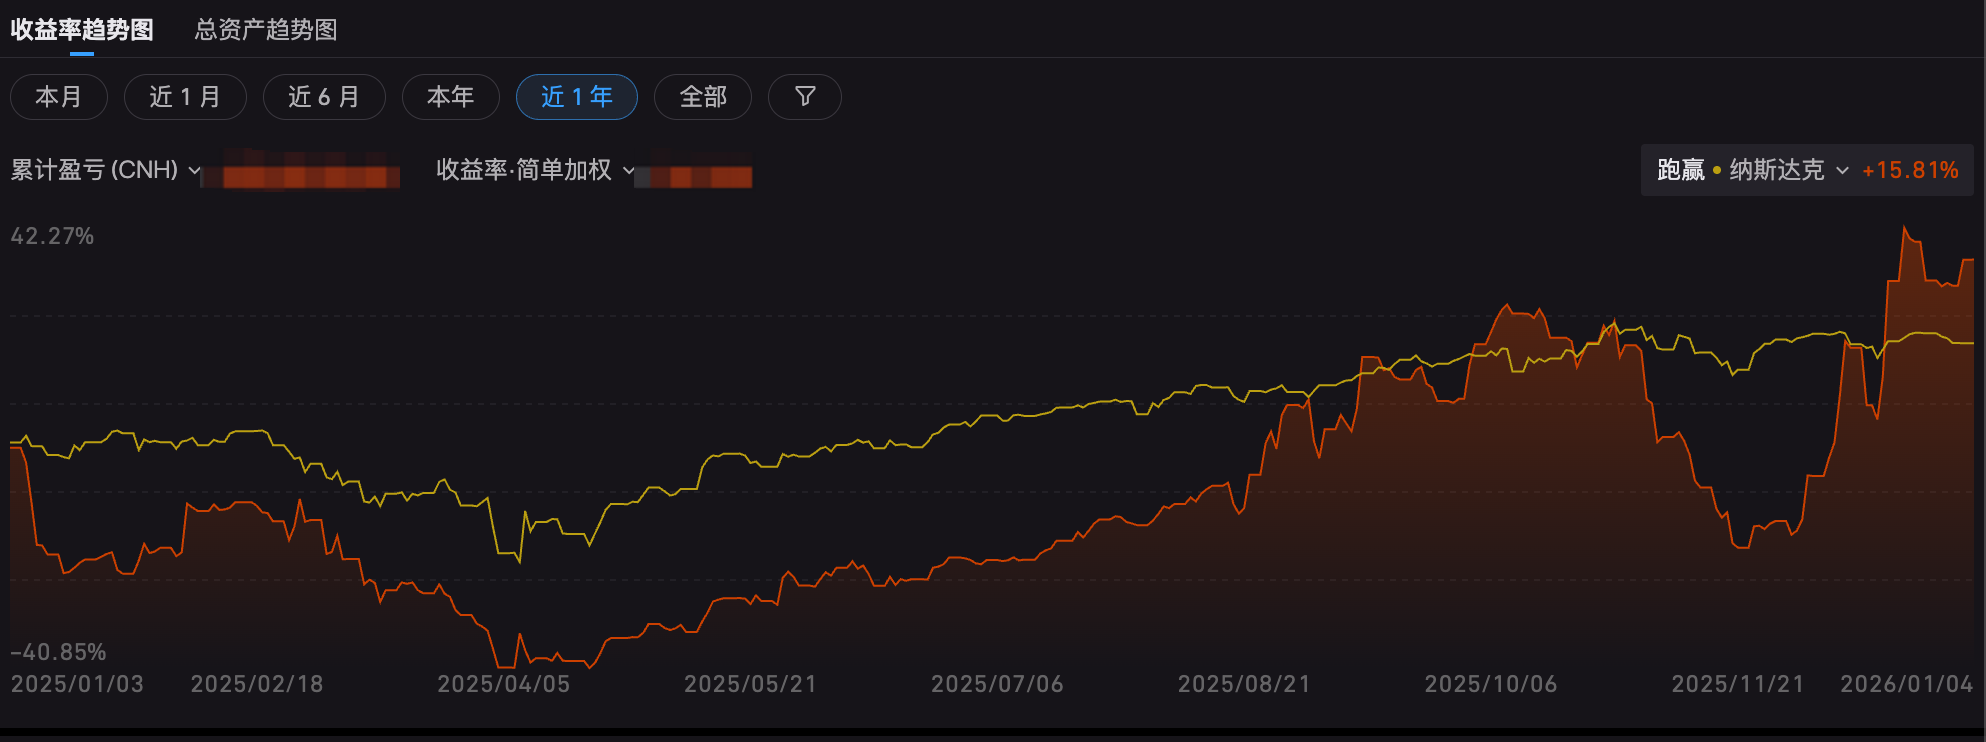Click the yellow dot beside 纳斯达克

1717,170
